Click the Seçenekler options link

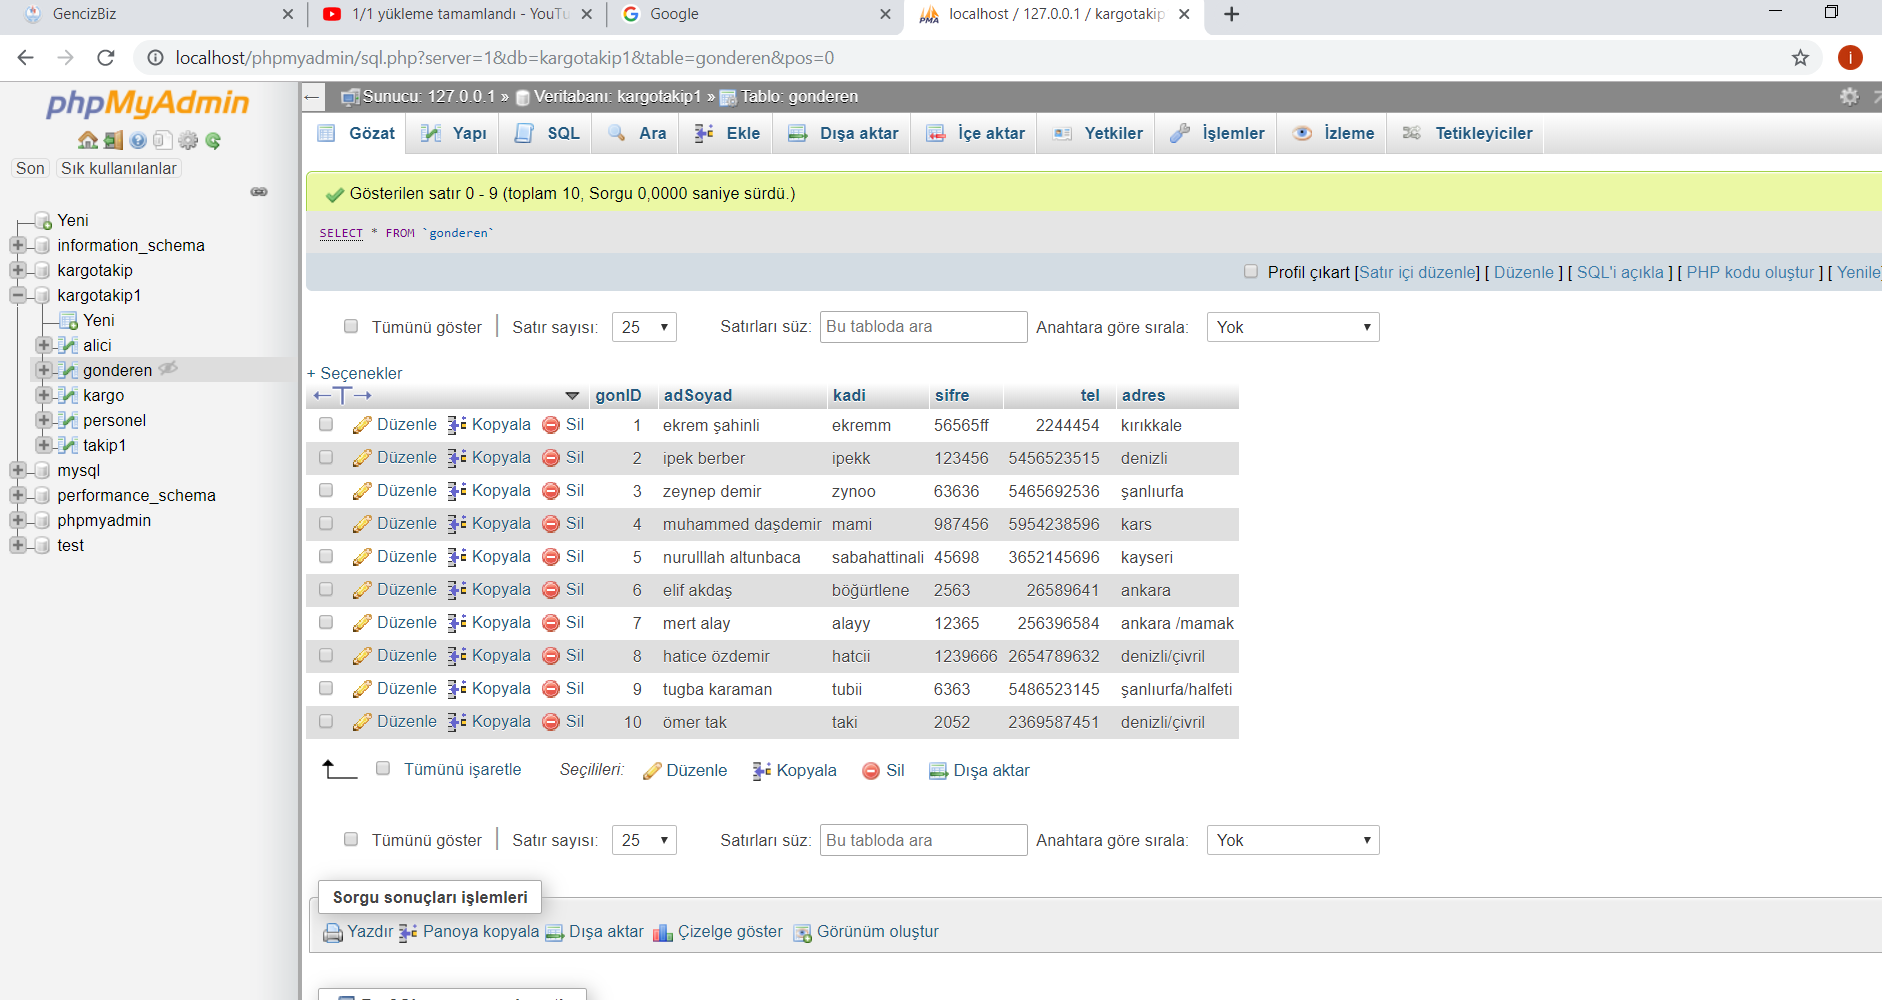click(x=360, y=373)
